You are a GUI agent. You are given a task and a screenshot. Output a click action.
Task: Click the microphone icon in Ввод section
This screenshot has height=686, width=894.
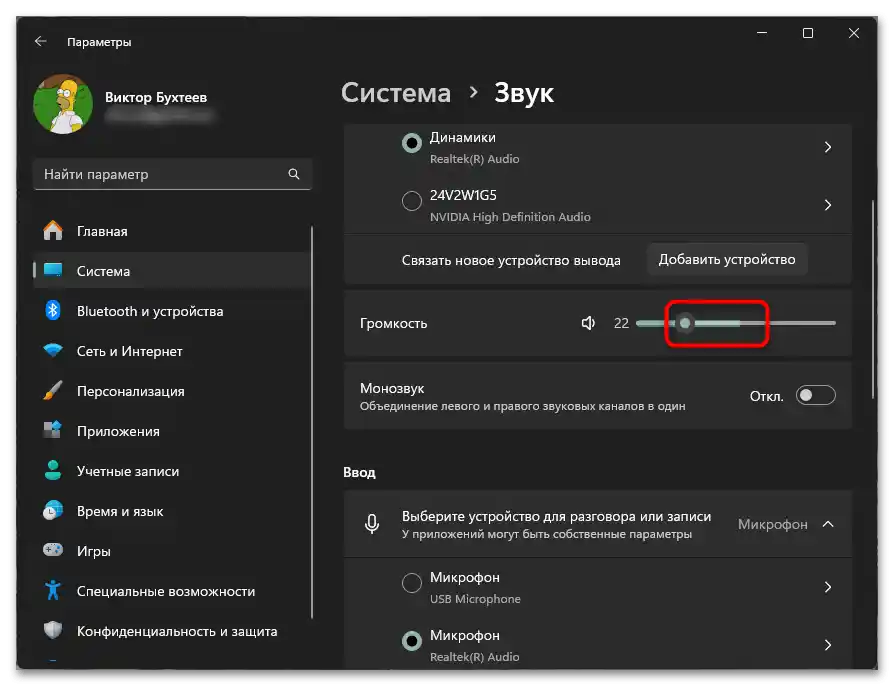point(370,524)
